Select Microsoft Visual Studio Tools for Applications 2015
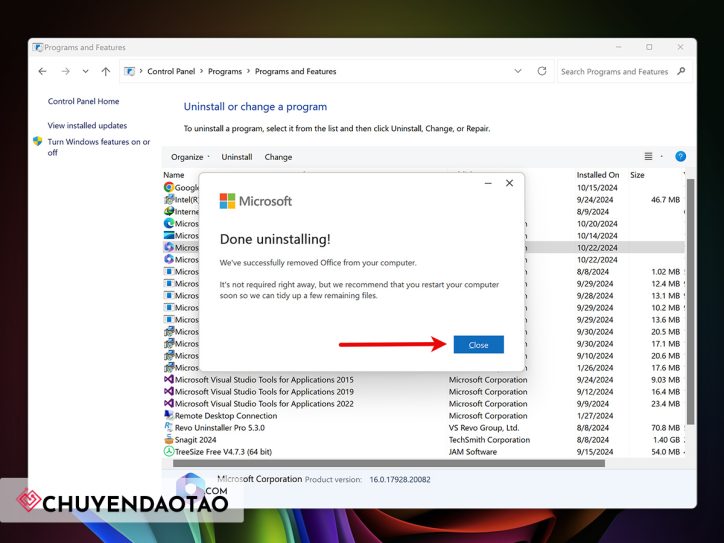Viewport: 724px width, 543px height. click(264, 380)
